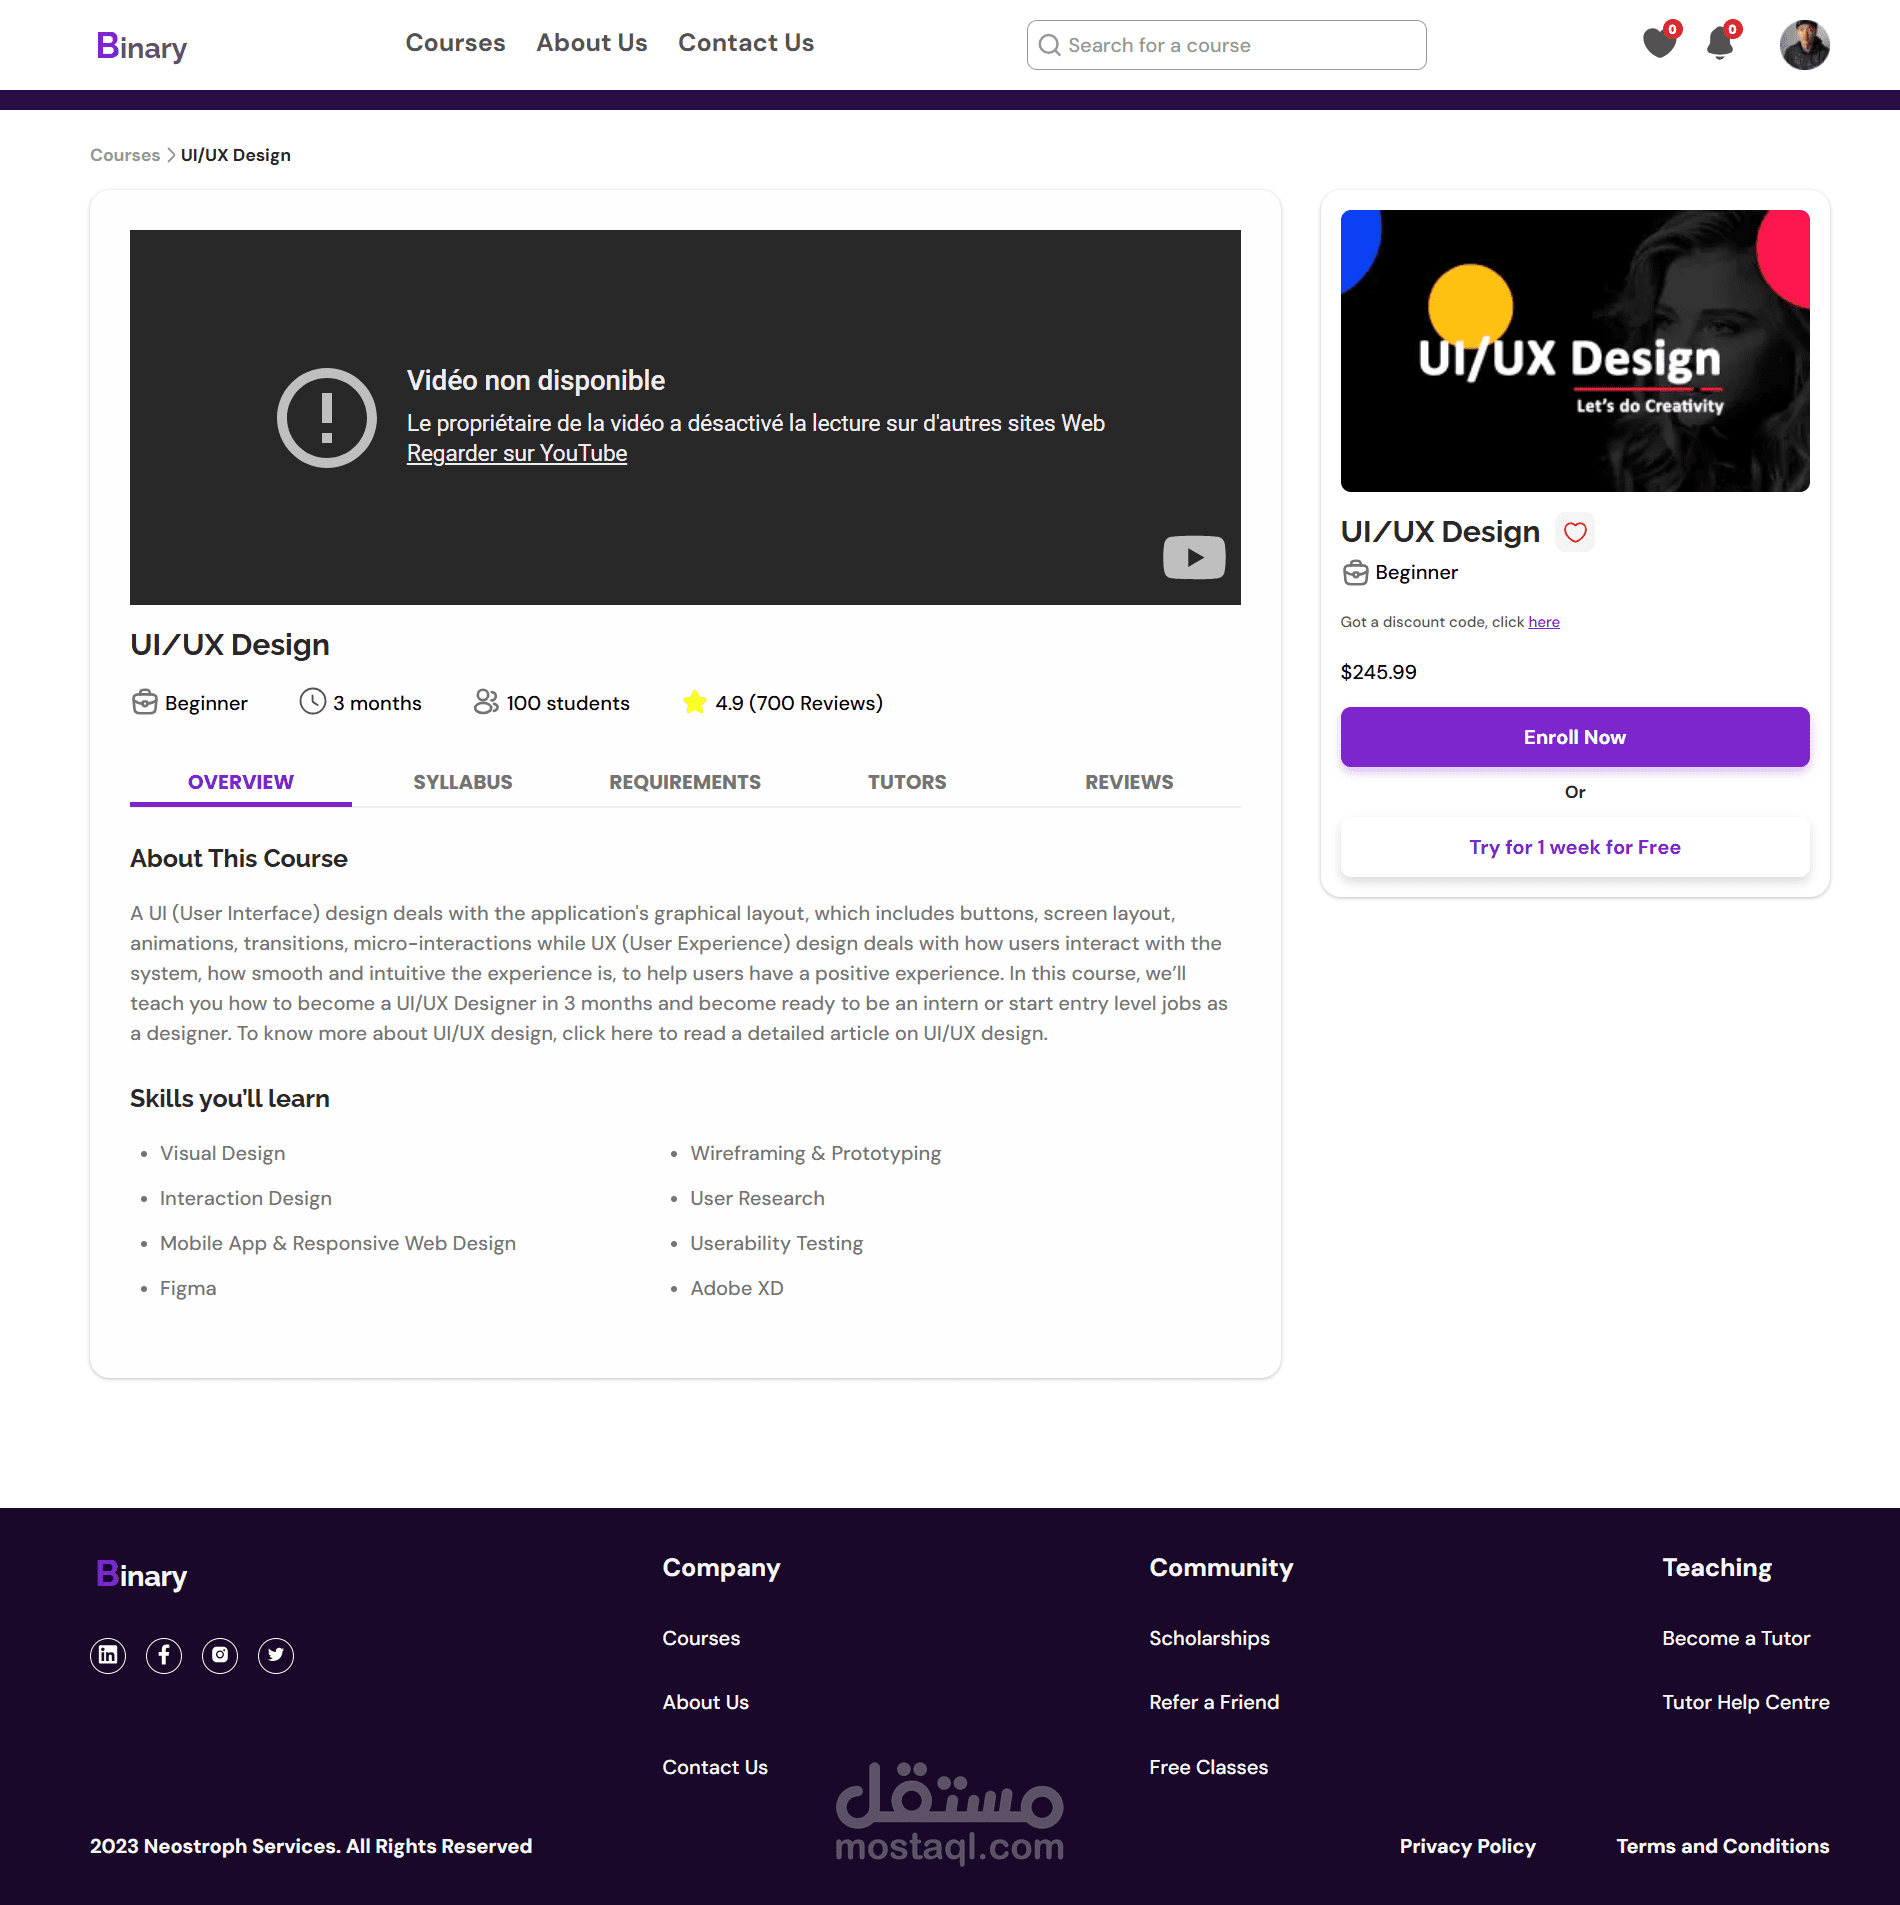Follow the discount code 'here' link
The image size is (1900, 1905).
[1544, 622]
